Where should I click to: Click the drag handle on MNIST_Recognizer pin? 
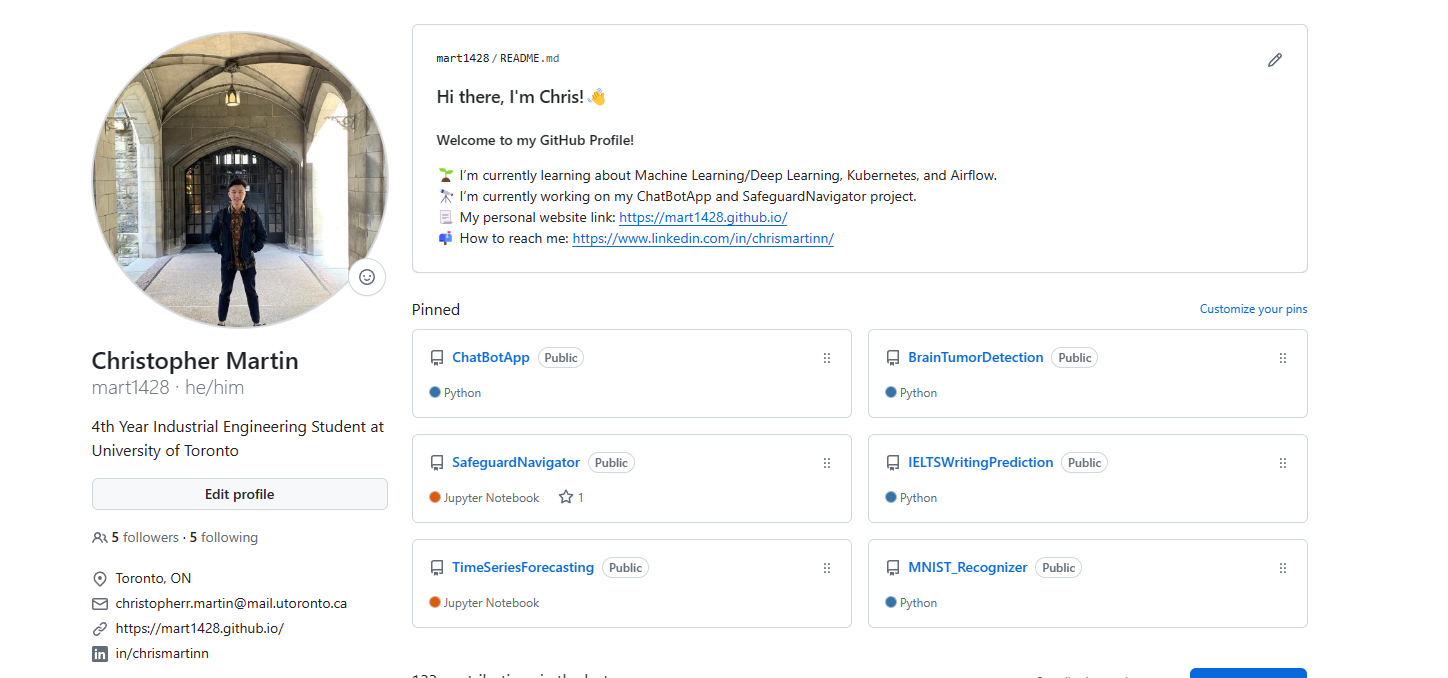point(1283,568)
